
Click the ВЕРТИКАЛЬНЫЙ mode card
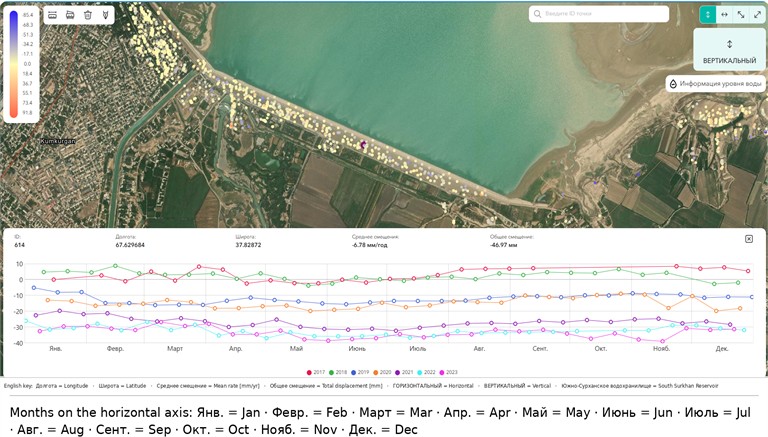tap(729, 49)
